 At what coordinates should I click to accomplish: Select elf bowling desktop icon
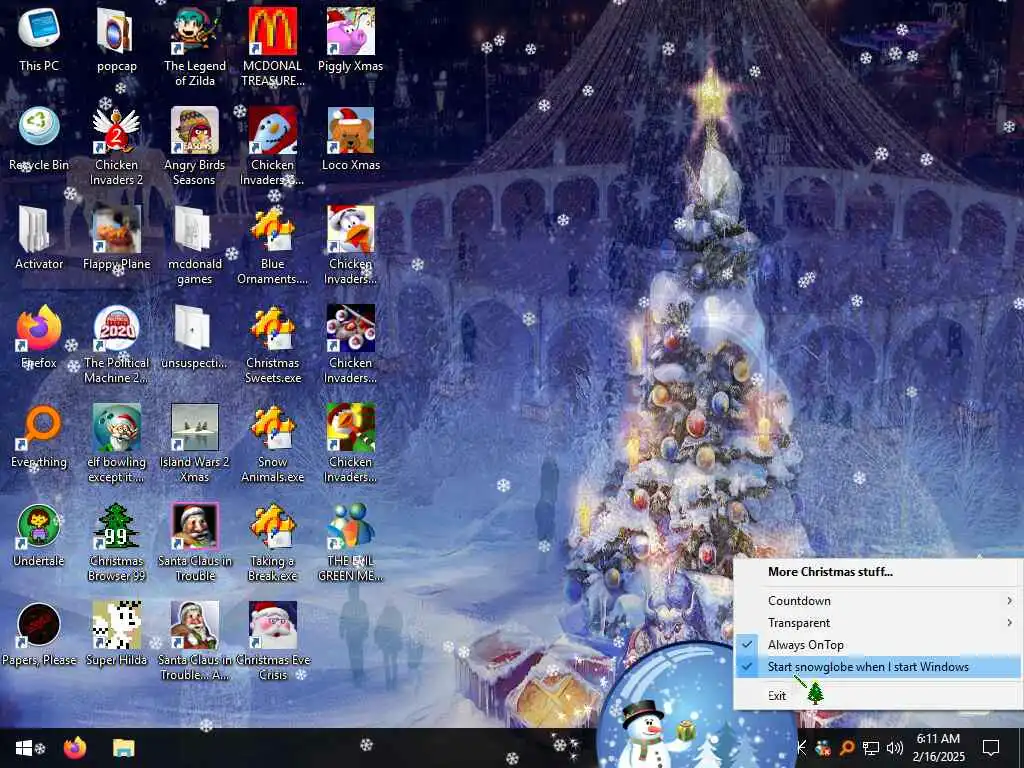click(x=116, y=443)
